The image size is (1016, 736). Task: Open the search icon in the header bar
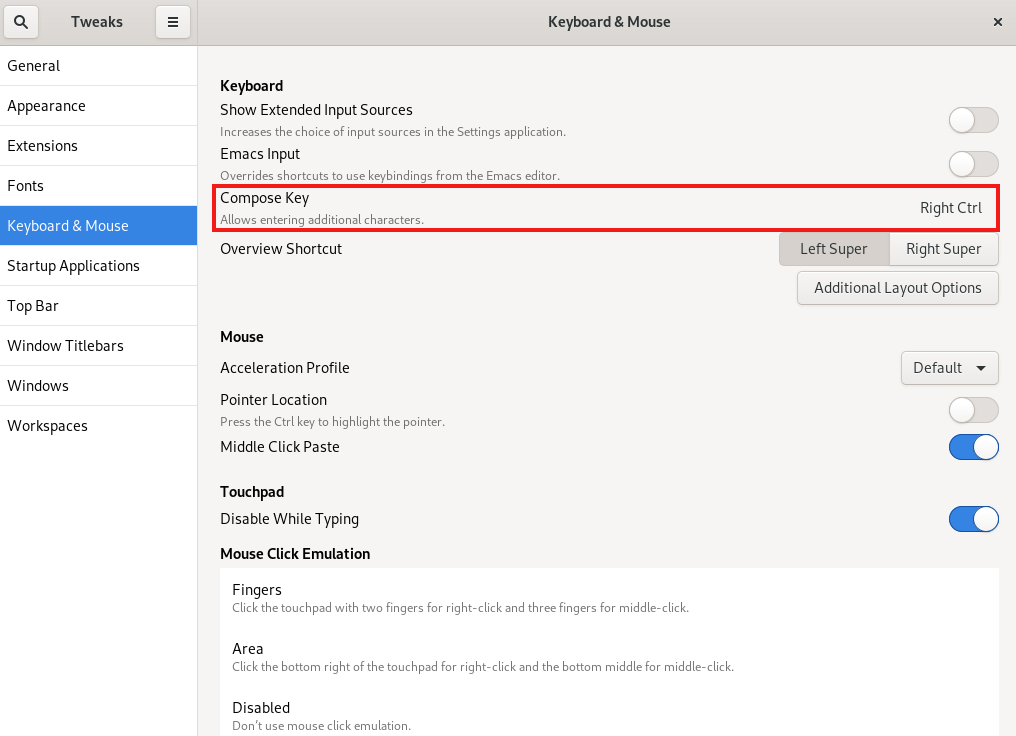point(21,21)
